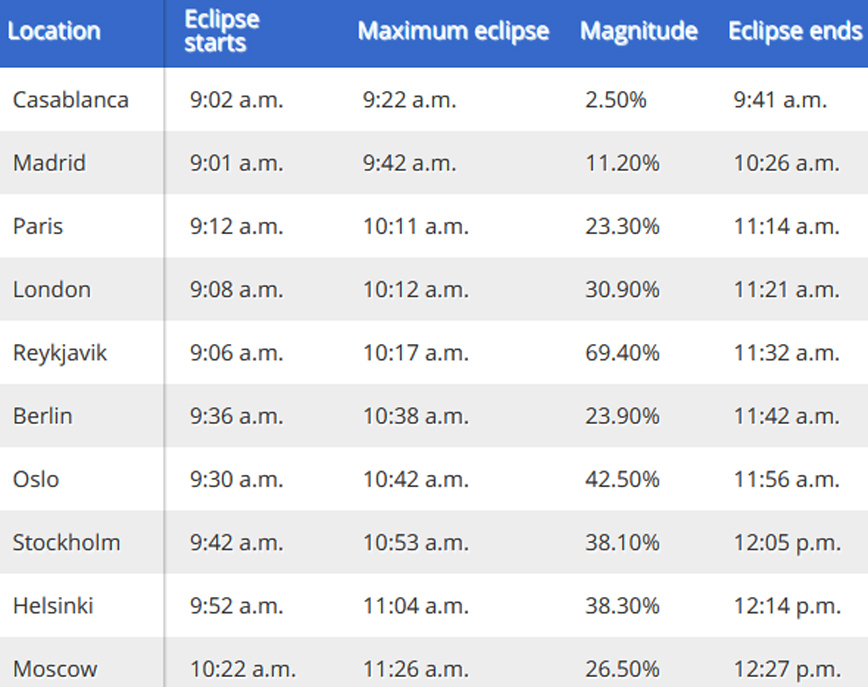868x687 pixels.
Task: Click the Madrid row label
Action: click(x=49, y=163)
